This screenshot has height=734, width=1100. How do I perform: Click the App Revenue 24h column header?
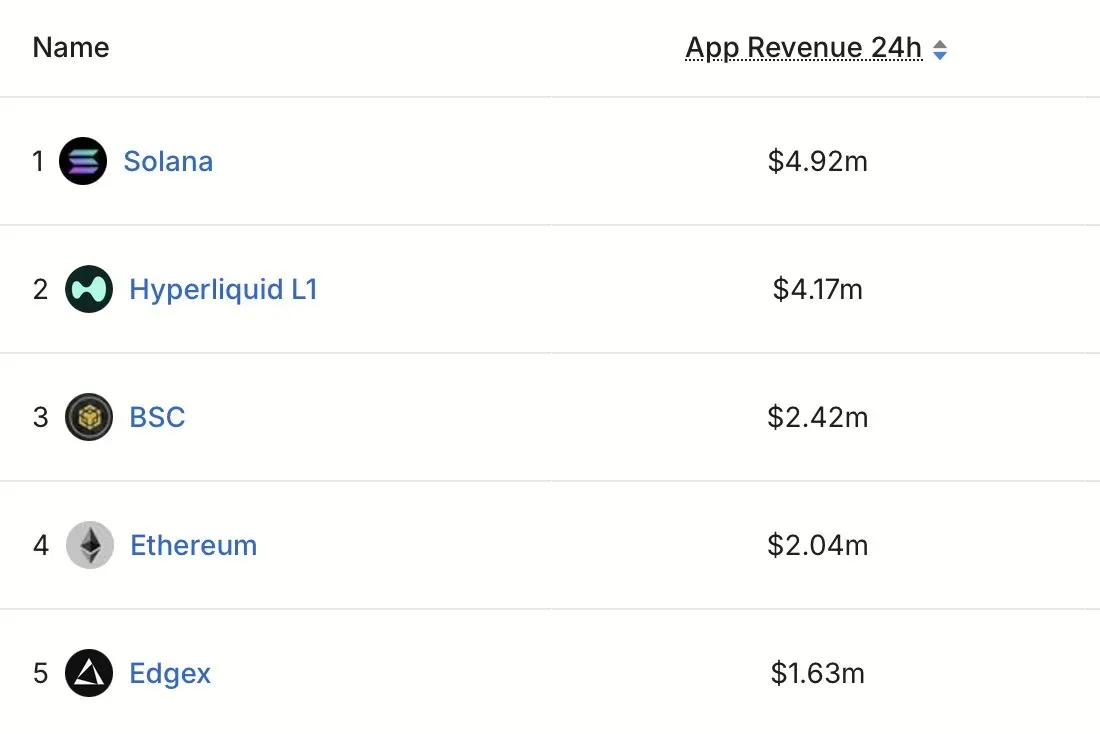[x=804, y=48]
